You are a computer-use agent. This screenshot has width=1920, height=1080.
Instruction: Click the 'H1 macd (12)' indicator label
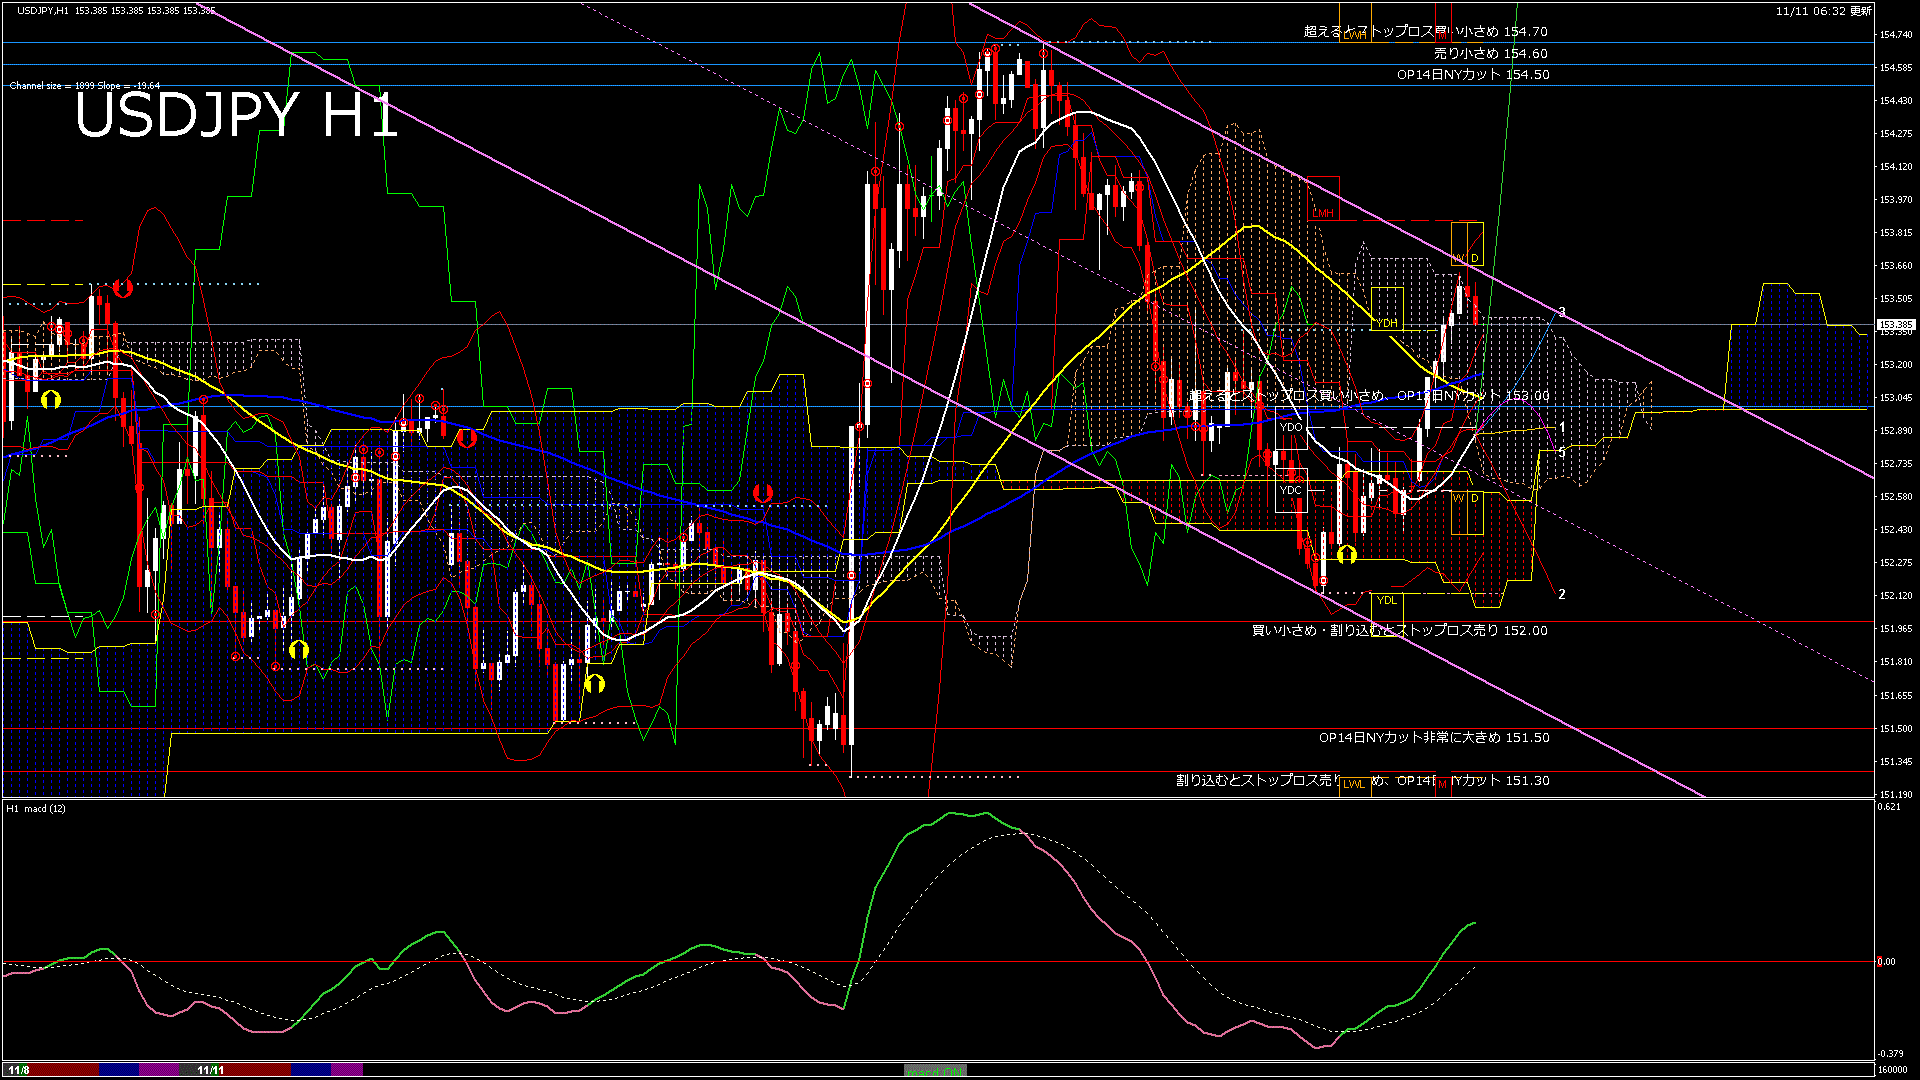[x=36, y=808]
